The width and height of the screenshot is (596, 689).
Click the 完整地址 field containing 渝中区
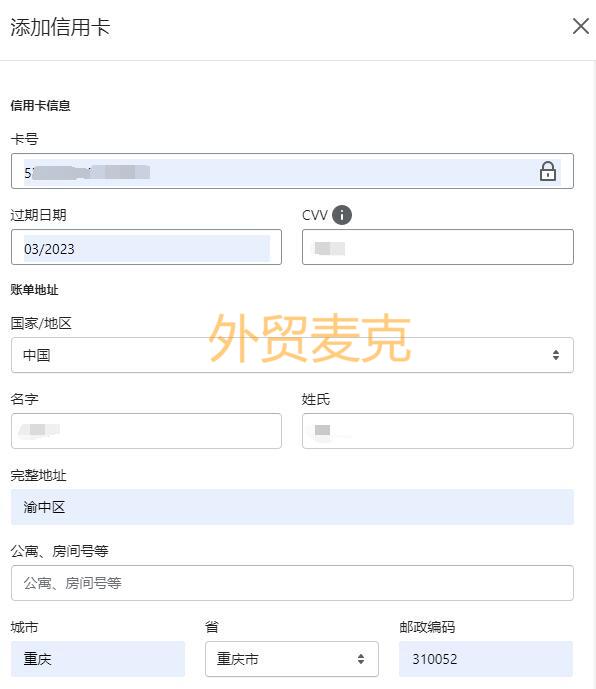click(x=292, y=507)
